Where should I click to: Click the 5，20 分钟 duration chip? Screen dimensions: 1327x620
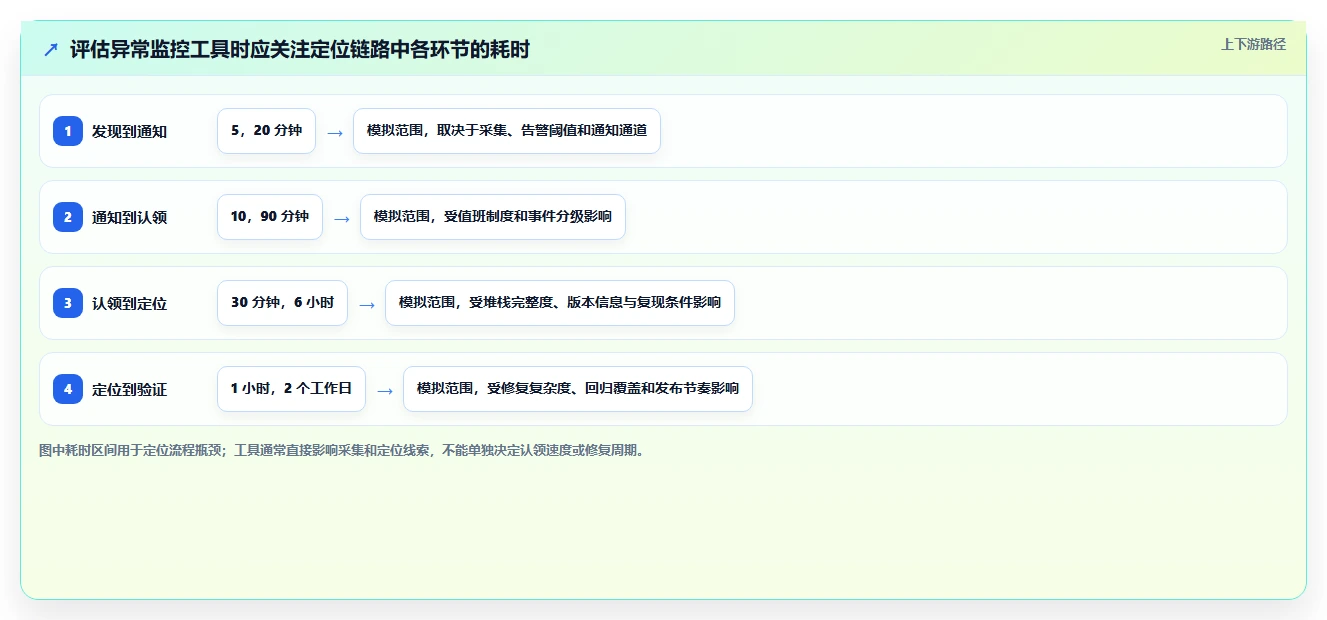[266, 131]
